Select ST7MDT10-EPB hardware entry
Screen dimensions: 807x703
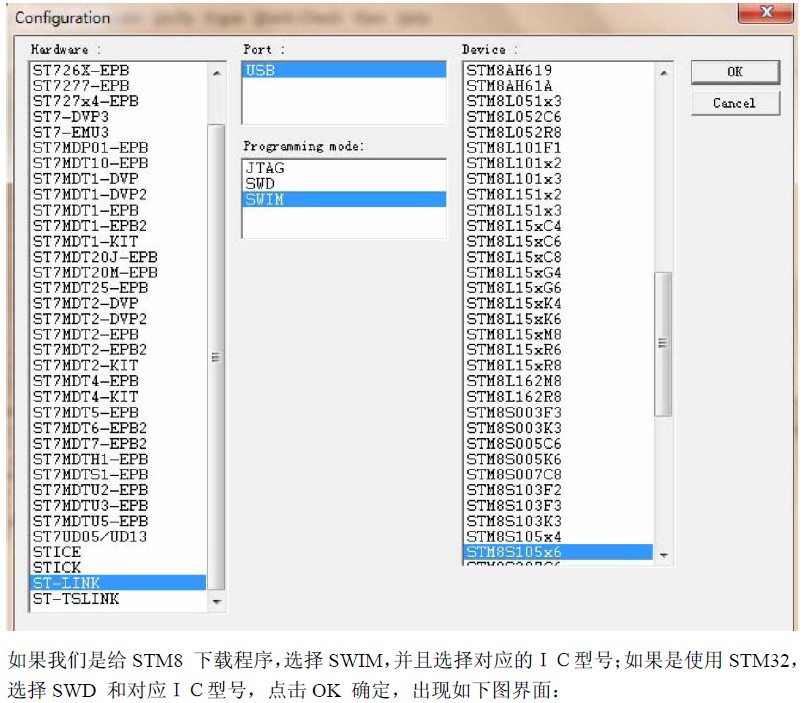pos(118,164)
